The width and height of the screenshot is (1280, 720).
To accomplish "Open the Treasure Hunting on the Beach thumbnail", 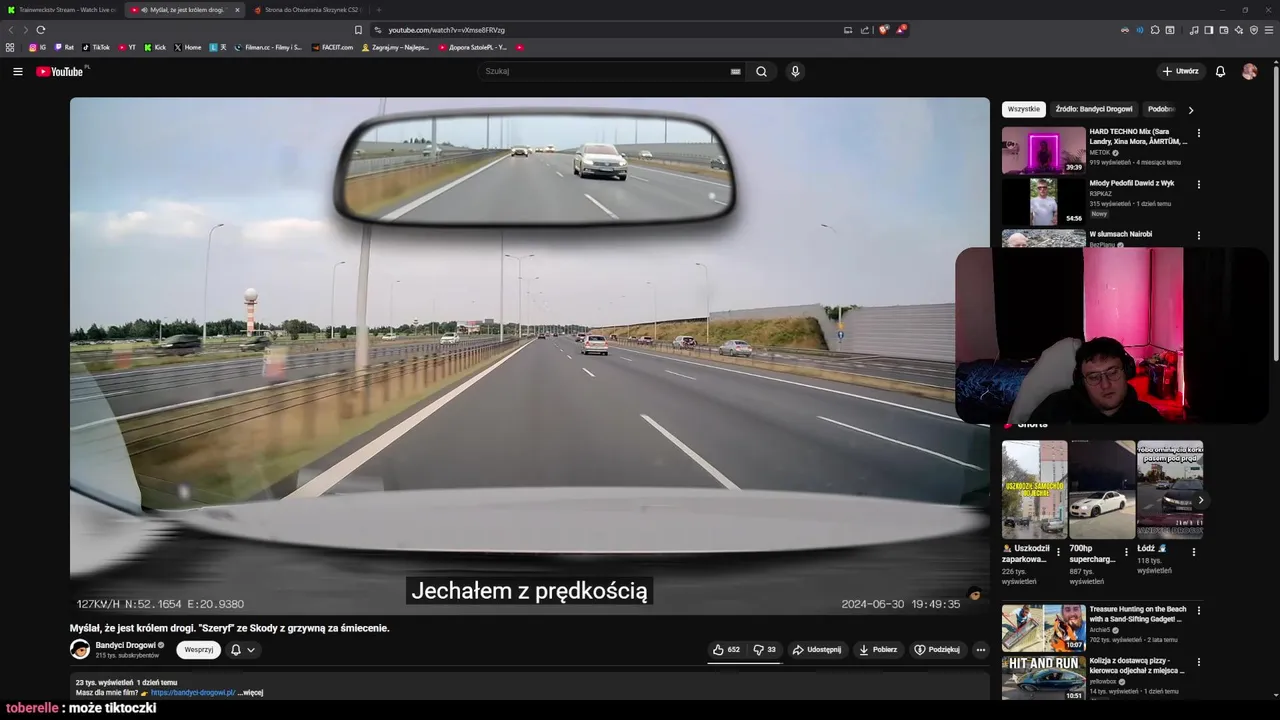I will pyautogui.click(x=1043, y=627).
